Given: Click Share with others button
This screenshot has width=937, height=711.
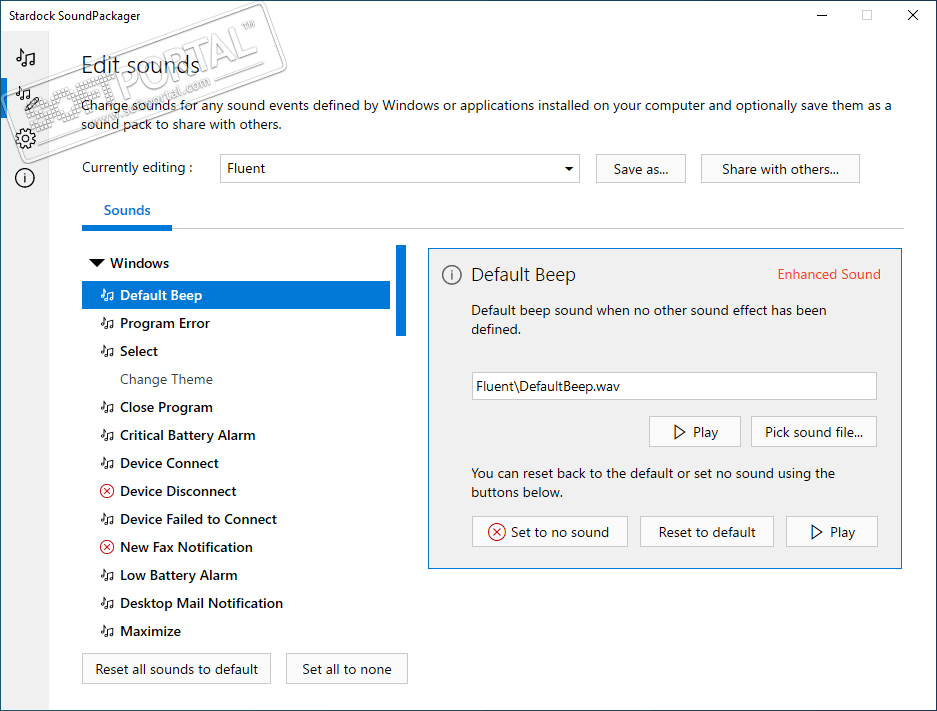Looking at the screenshot, I should (780, 169).
